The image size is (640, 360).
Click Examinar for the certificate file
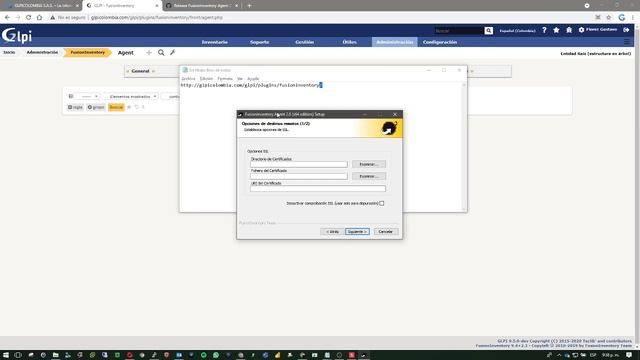(369, 176)
